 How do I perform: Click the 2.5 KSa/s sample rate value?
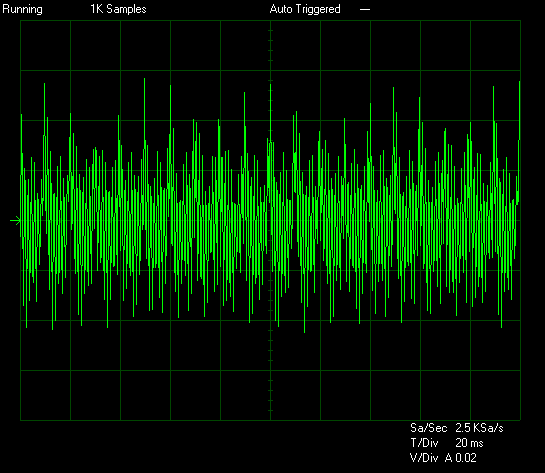coord(479,428)
